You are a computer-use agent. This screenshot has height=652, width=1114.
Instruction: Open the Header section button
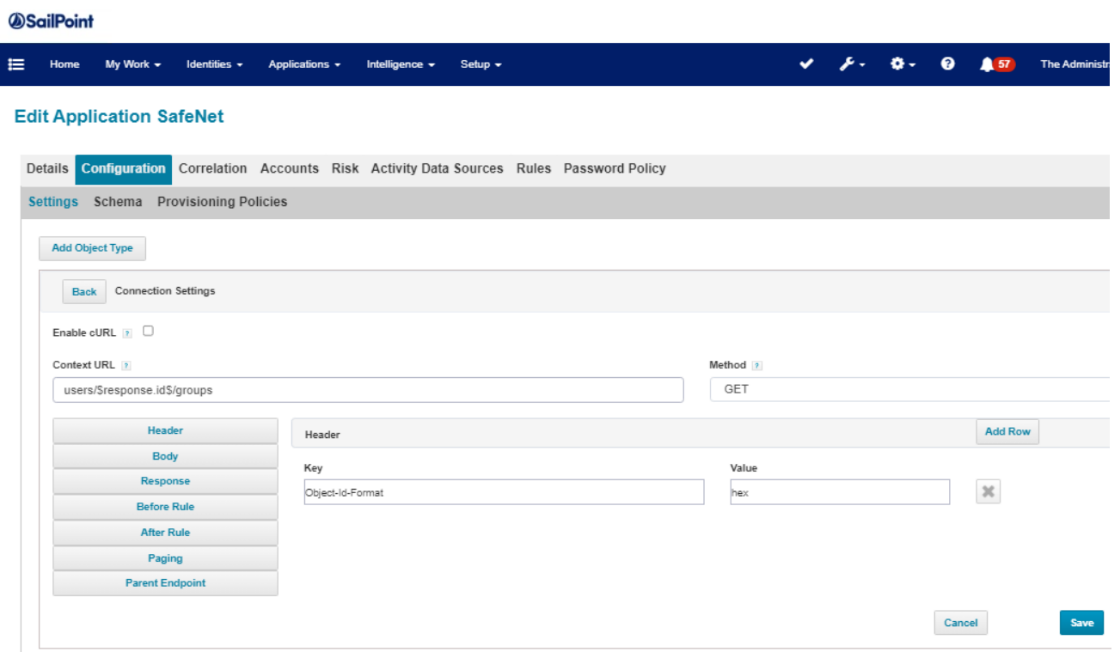(x=166, y=430)
